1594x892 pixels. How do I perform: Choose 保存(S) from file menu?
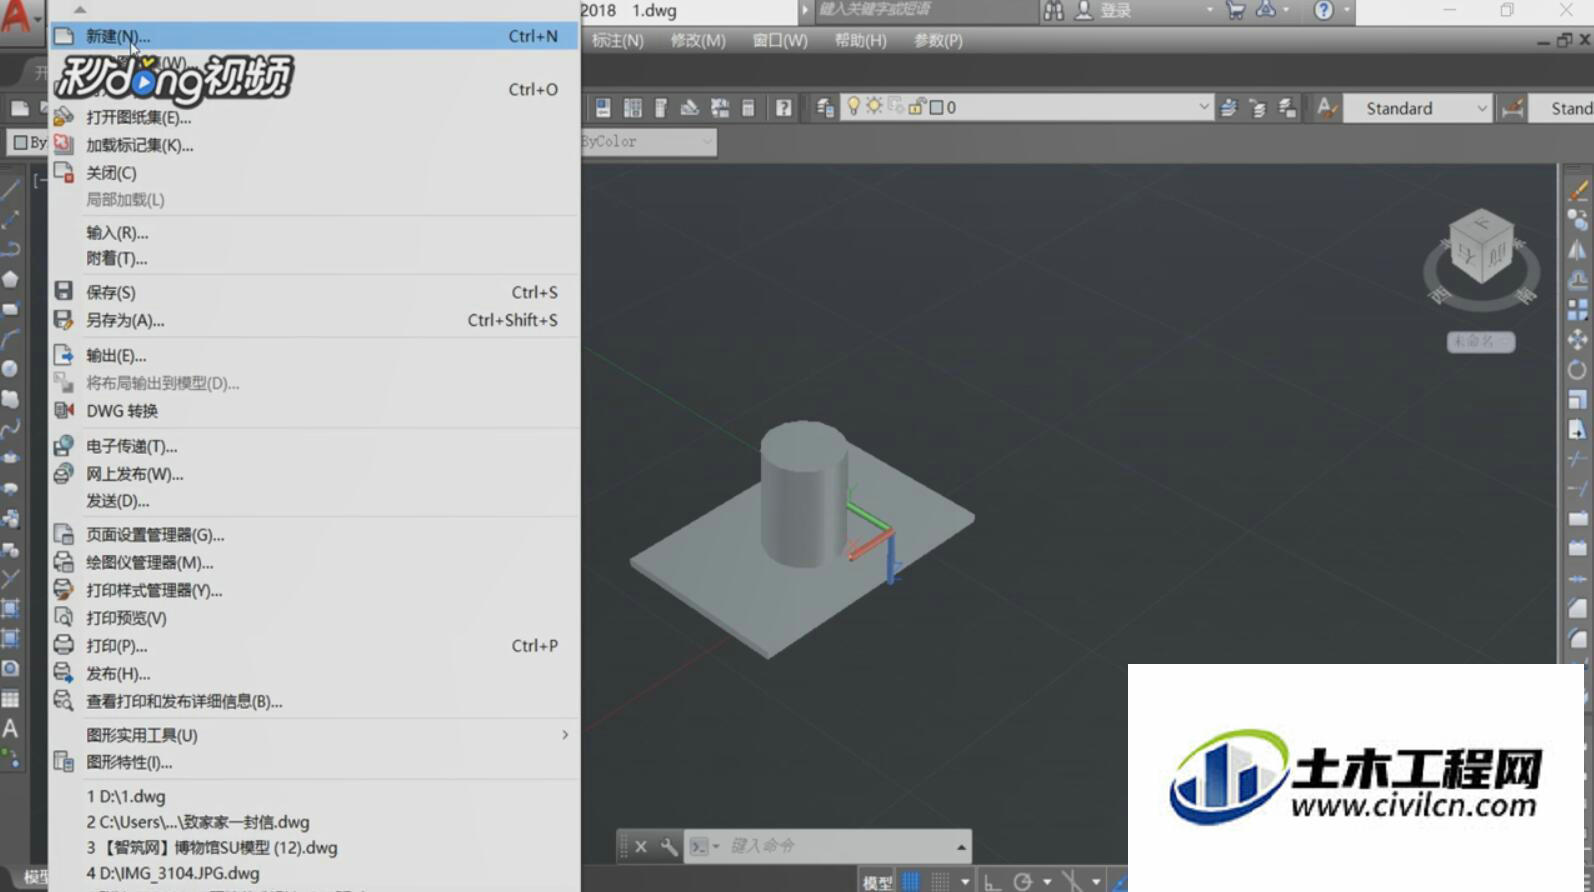[315, 292]
